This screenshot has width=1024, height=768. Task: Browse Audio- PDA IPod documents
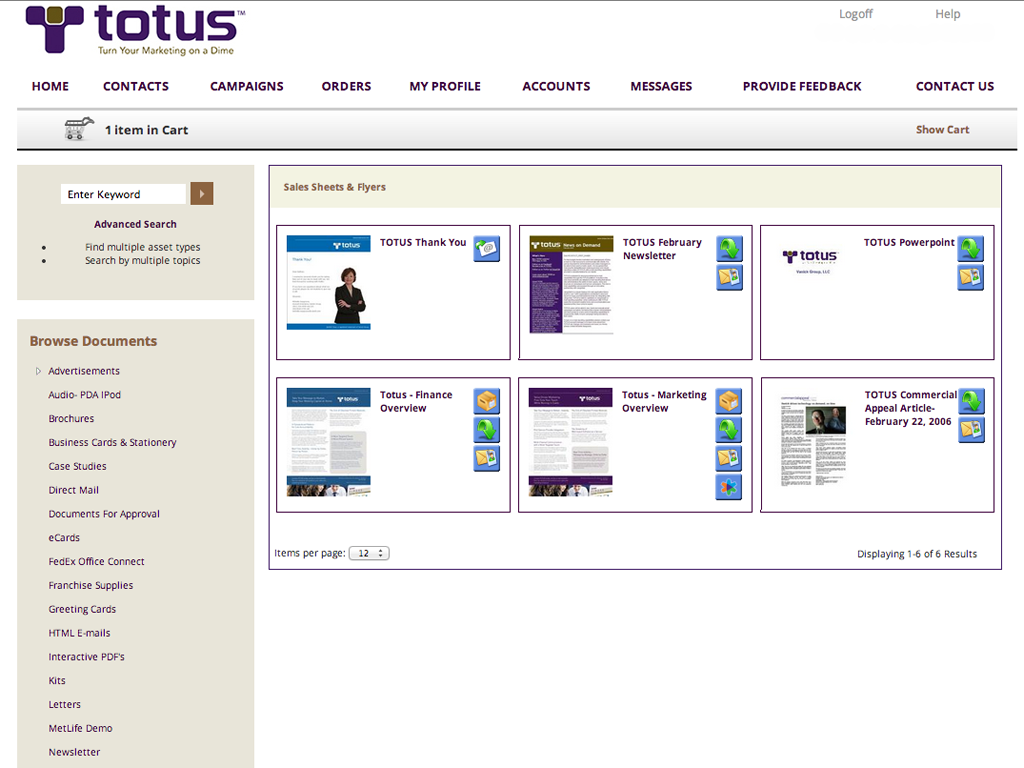[84, 394]
